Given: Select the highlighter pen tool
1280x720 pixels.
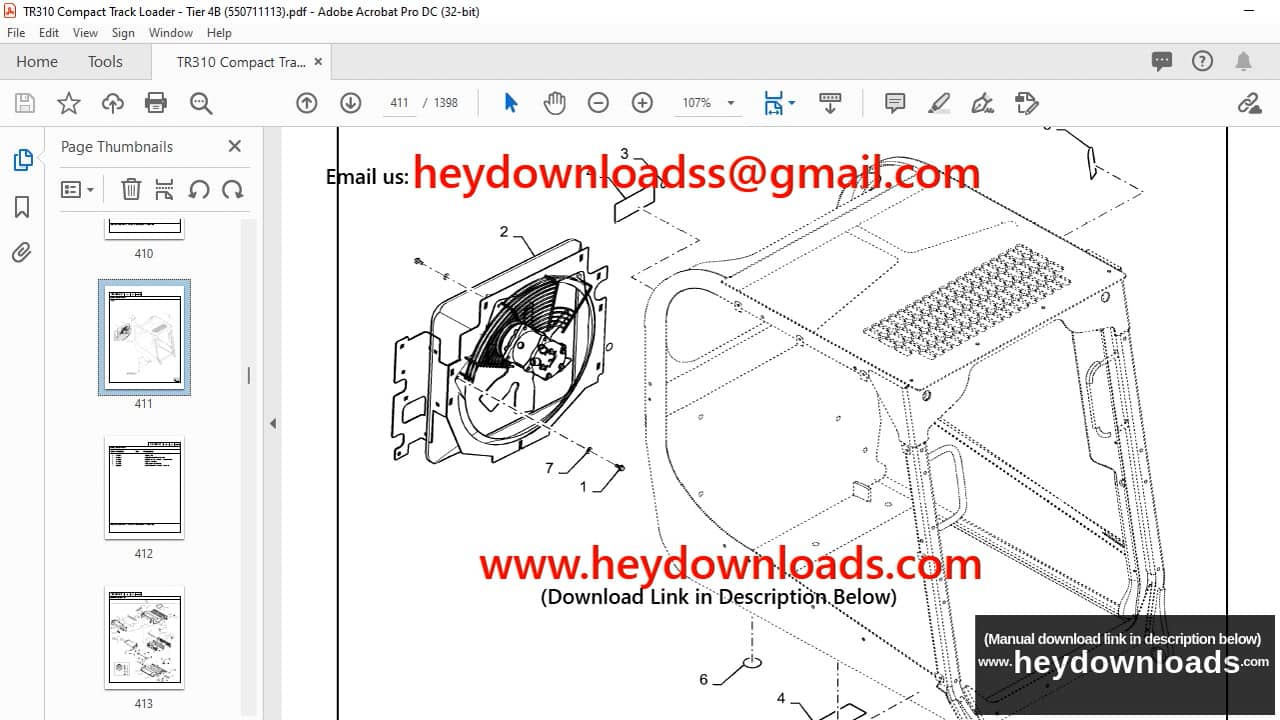Looking at the screenshot, I should 939,103.
